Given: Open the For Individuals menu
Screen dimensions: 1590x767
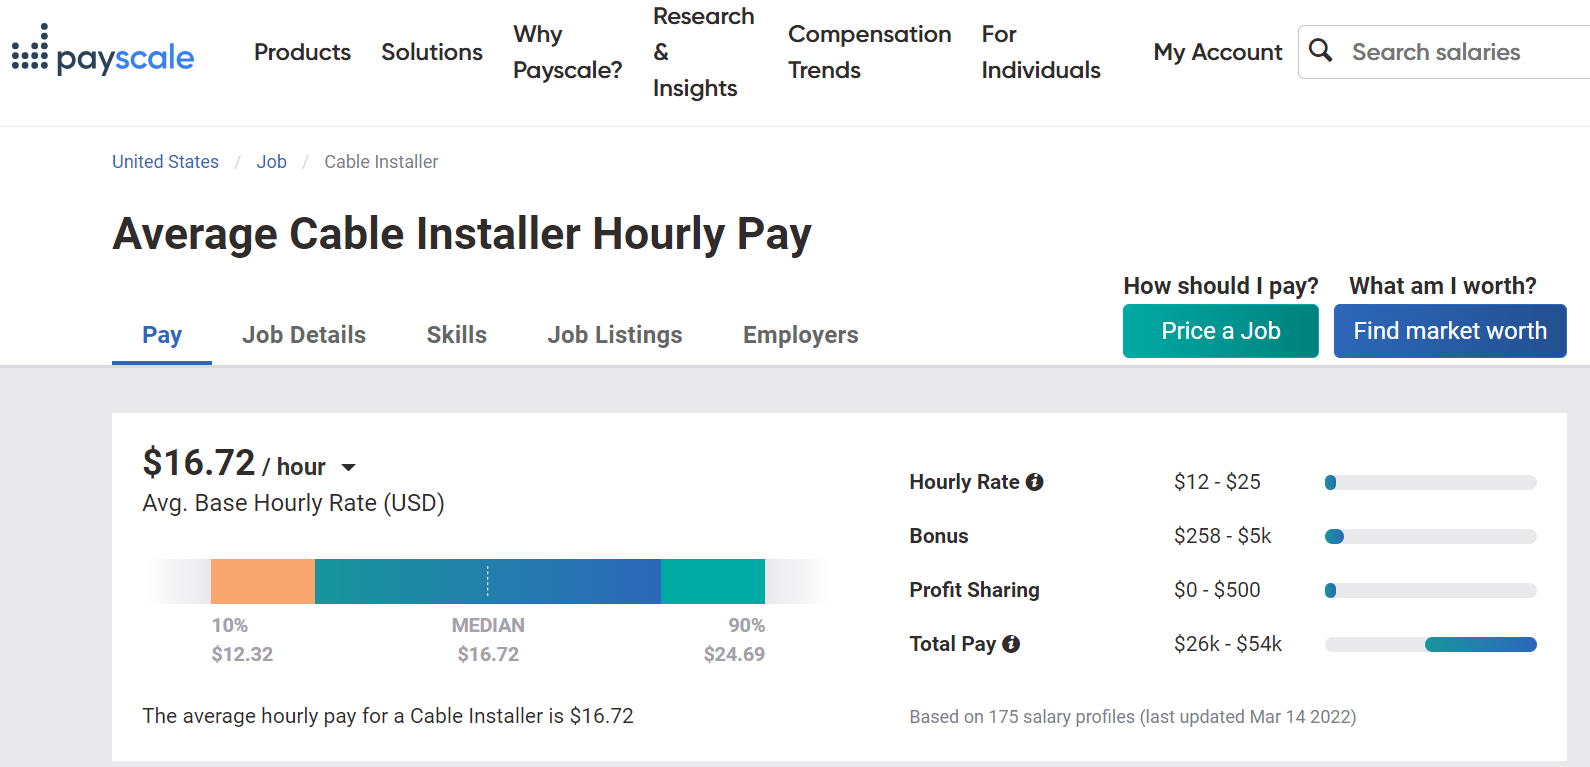Looking at the screenshot, I should click(x=1041, y=52).
